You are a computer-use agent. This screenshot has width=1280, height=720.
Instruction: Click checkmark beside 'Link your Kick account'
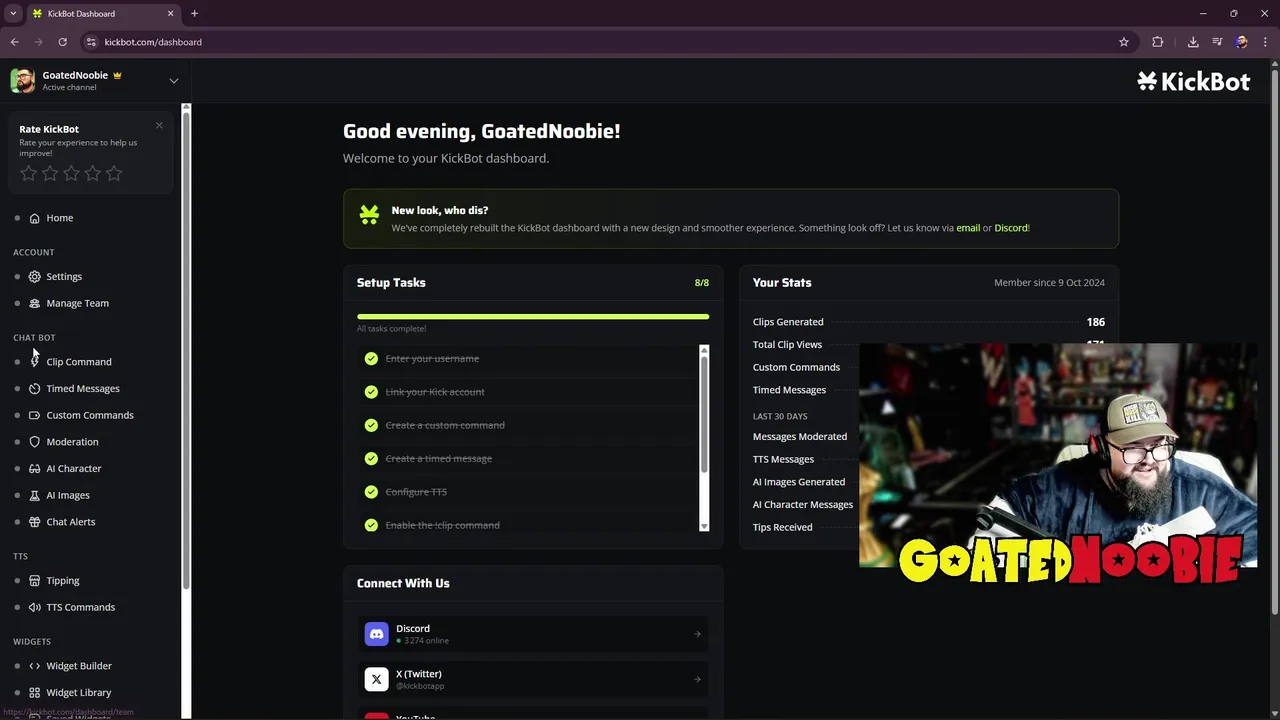371,392
